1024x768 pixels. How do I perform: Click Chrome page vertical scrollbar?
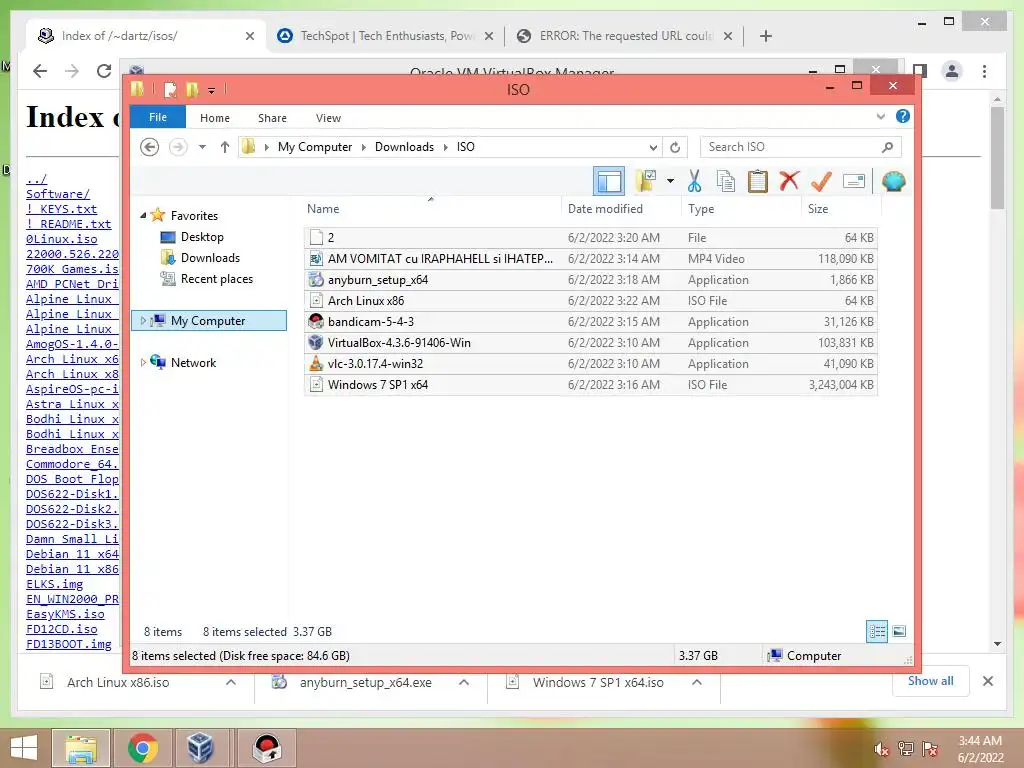[x=997, y=159]
